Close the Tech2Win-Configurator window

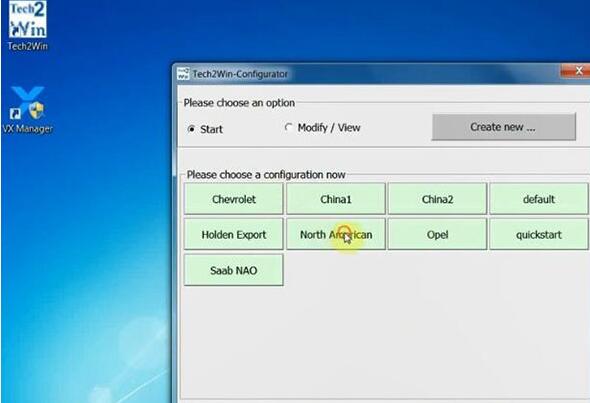pyautogui.click(x=576, y=71)
